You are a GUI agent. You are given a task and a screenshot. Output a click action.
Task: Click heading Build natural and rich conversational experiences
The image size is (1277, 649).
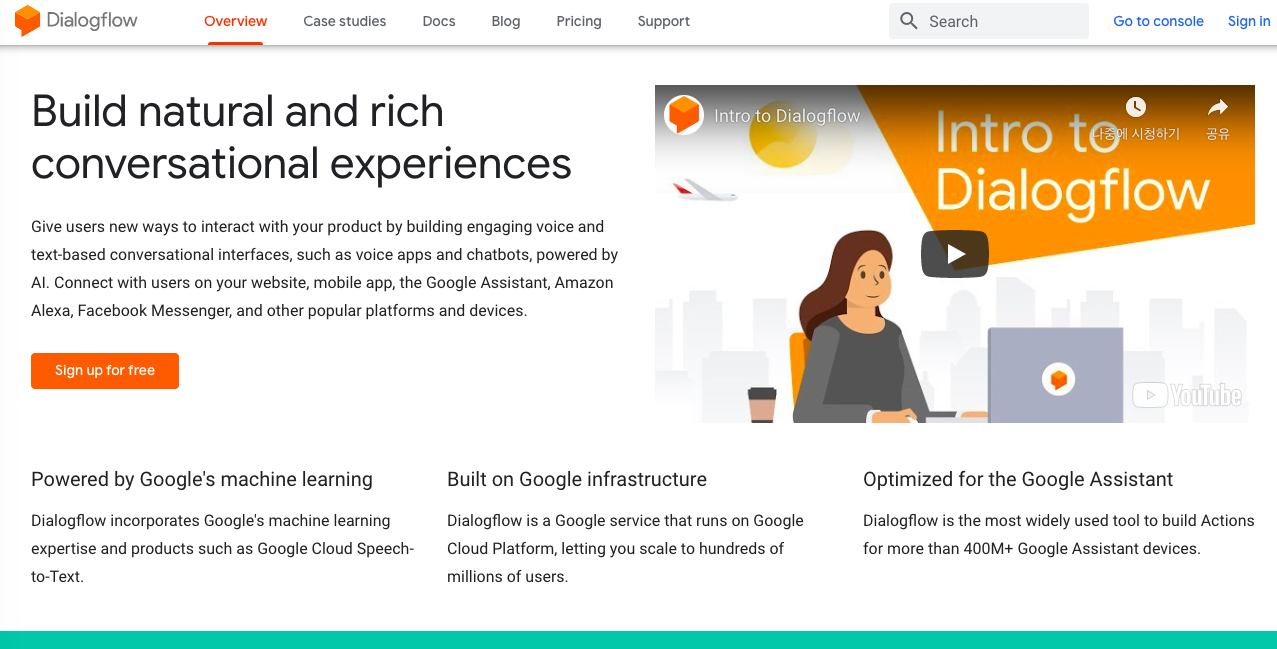pyautogui.click(x=301, y=137)
